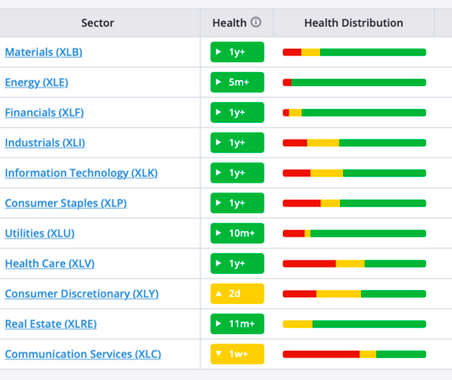Click the yellow 2d health badge for Consumer Discretionary

237,294
